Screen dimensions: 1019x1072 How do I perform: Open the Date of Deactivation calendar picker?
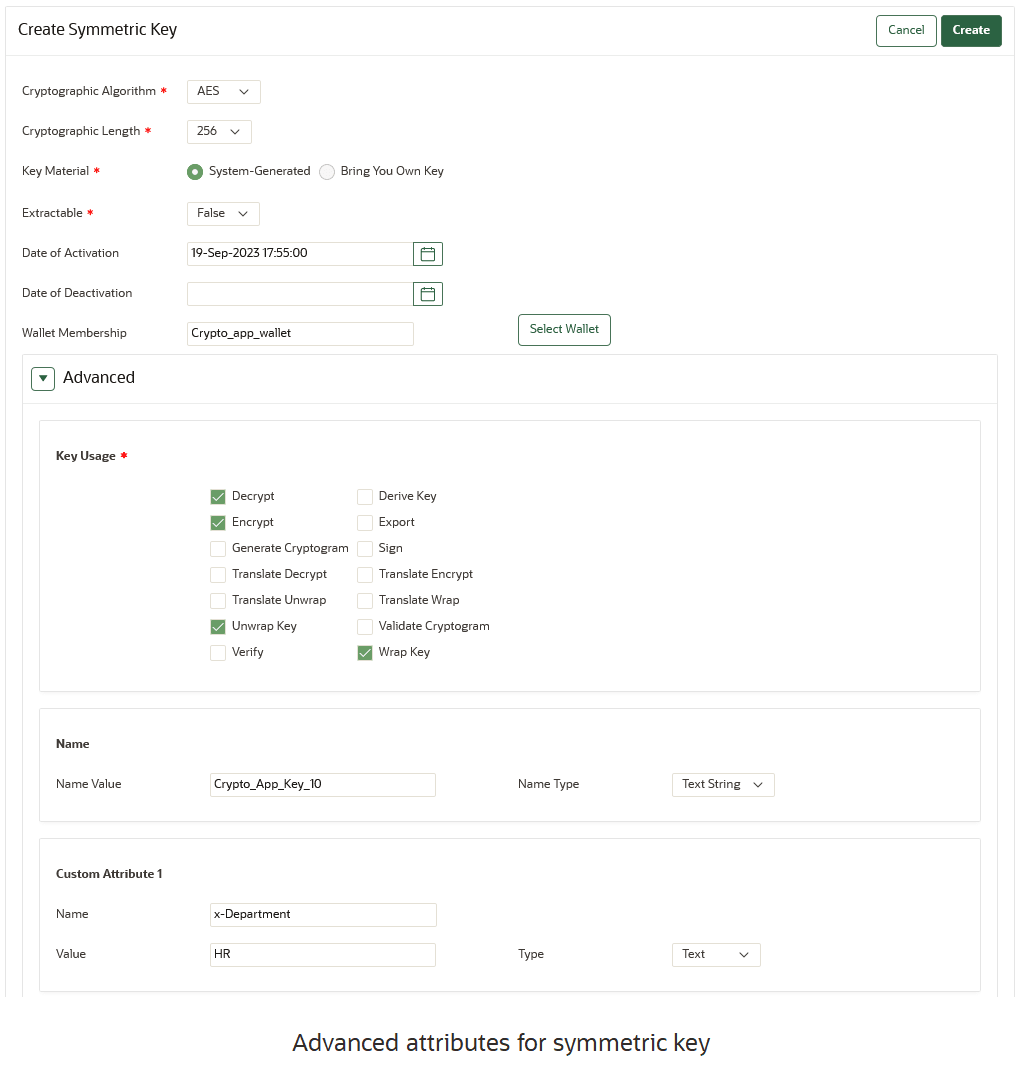(427, 293)
